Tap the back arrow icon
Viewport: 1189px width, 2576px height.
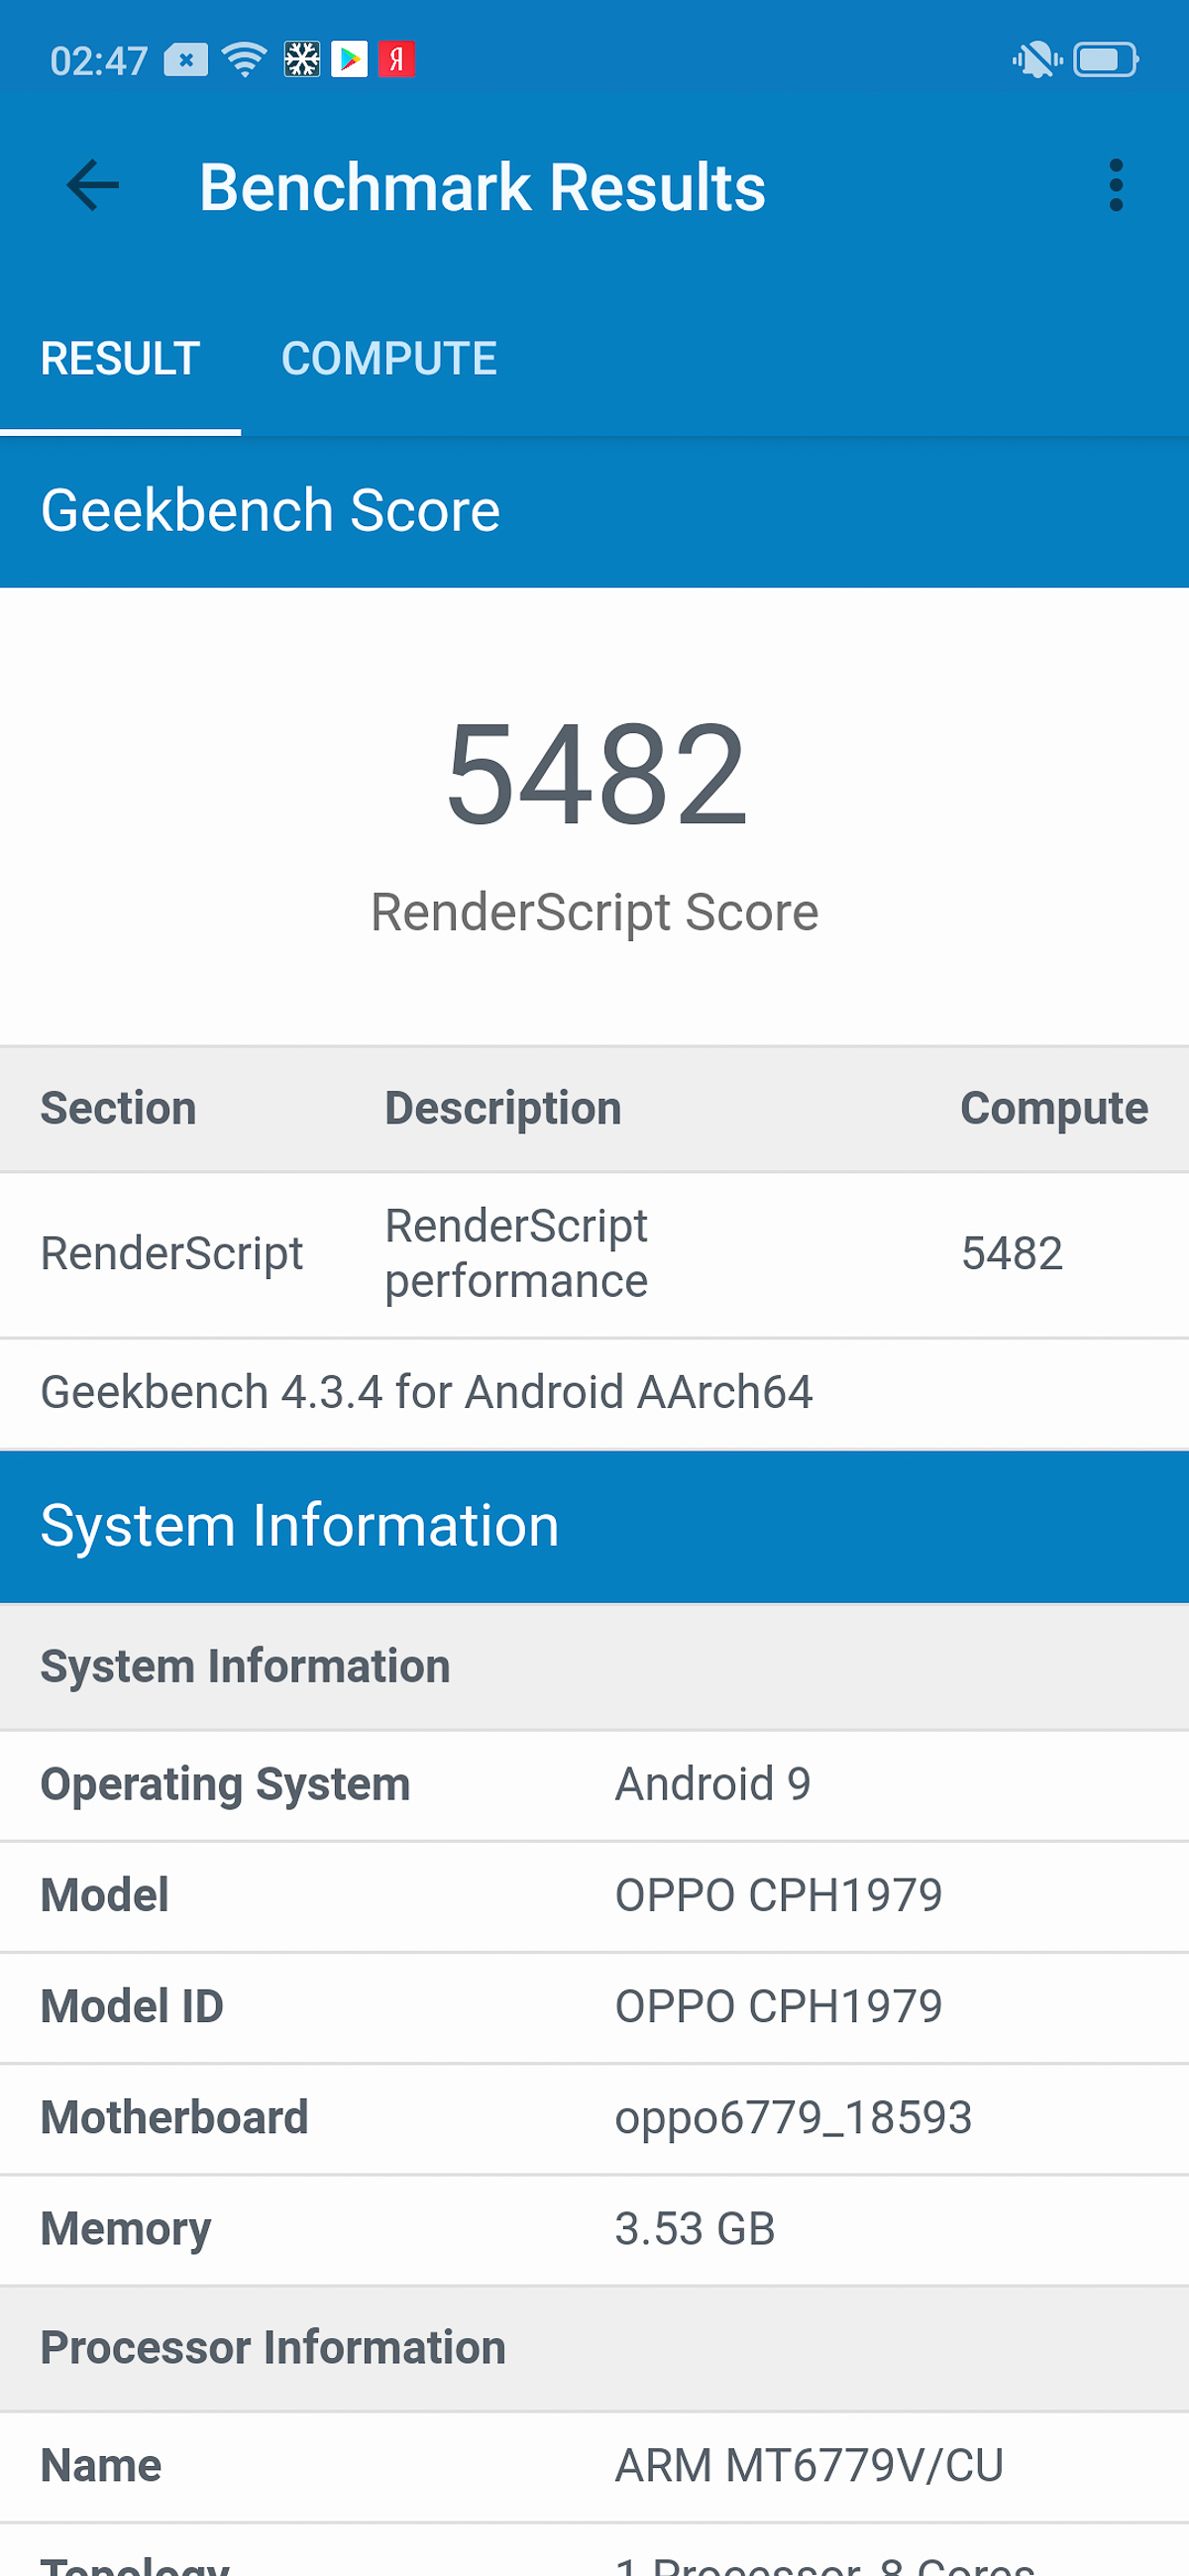93,186
